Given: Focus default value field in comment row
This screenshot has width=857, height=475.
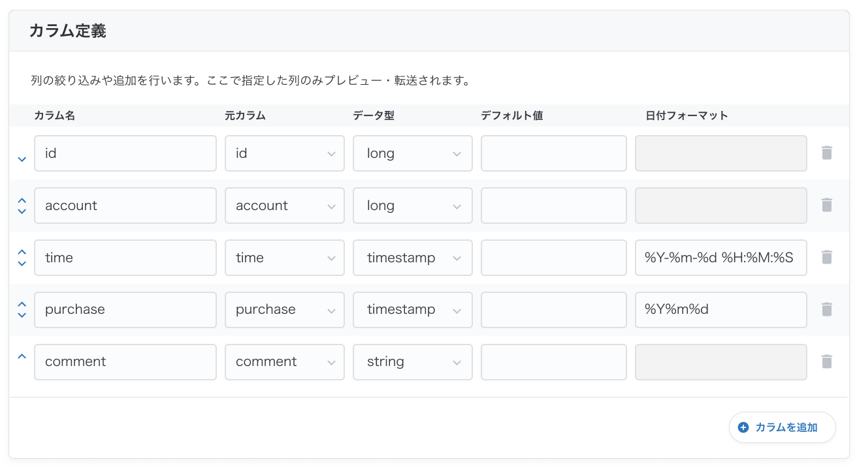Looking at the screenshot, I should [x=554, y=362].
